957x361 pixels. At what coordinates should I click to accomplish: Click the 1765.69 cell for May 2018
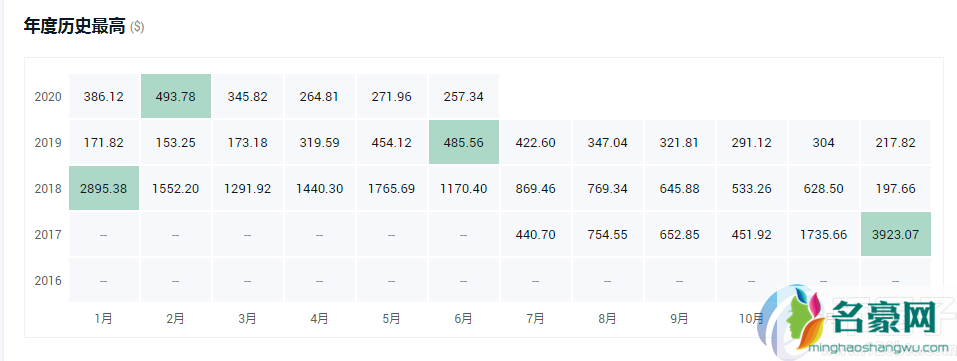[x=392, y=188]
